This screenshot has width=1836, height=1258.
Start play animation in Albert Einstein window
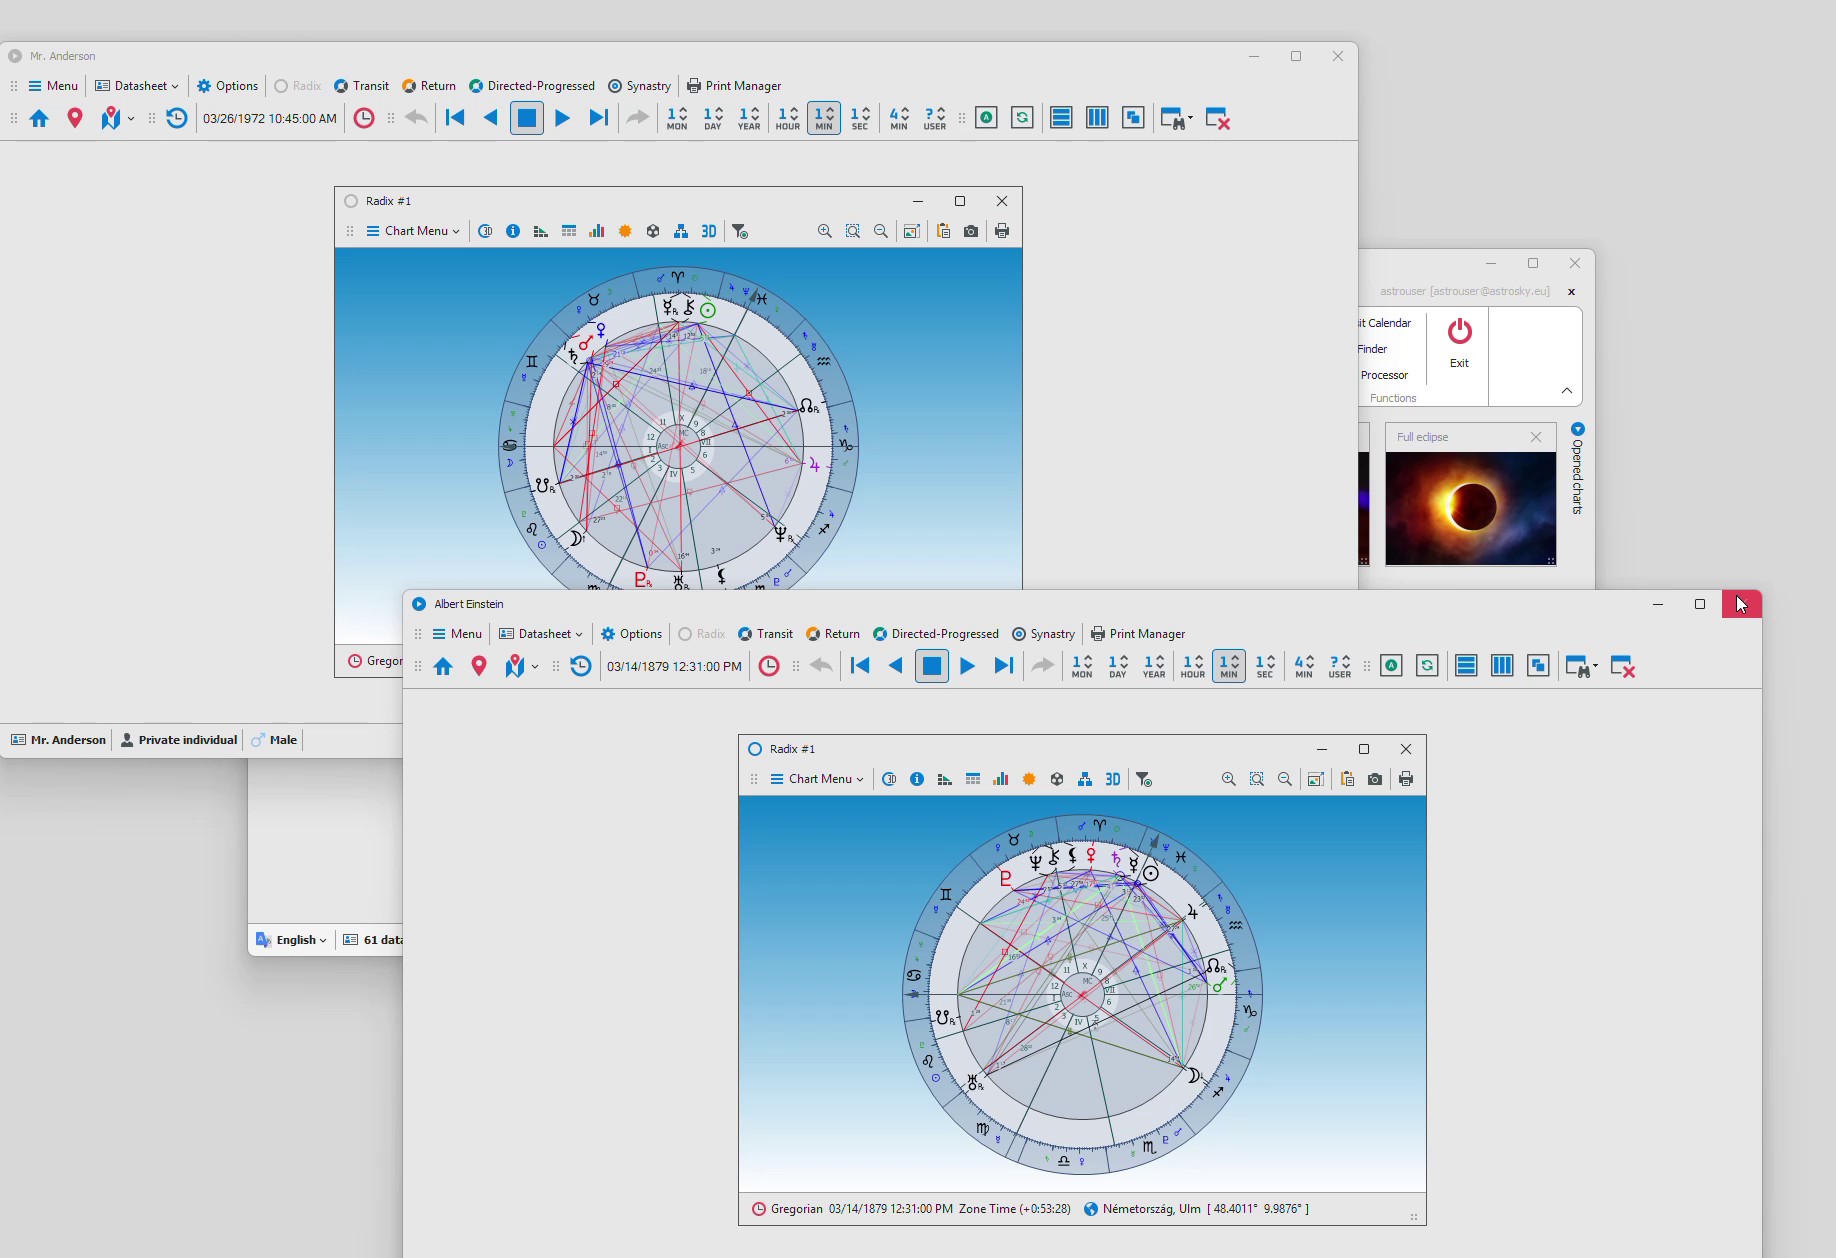pos(967,666)
